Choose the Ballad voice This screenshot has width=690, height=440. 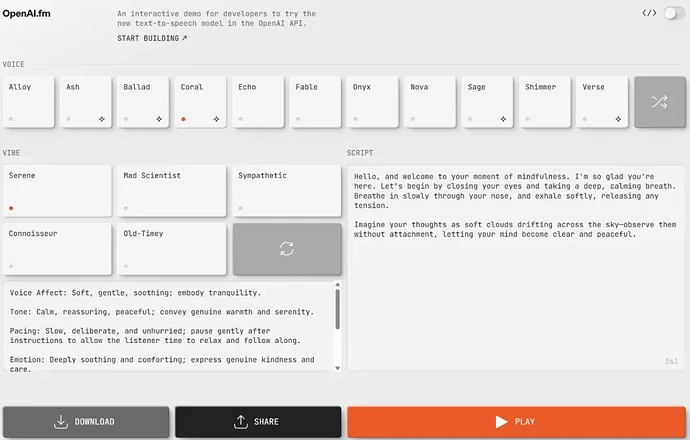click(142, 102)
